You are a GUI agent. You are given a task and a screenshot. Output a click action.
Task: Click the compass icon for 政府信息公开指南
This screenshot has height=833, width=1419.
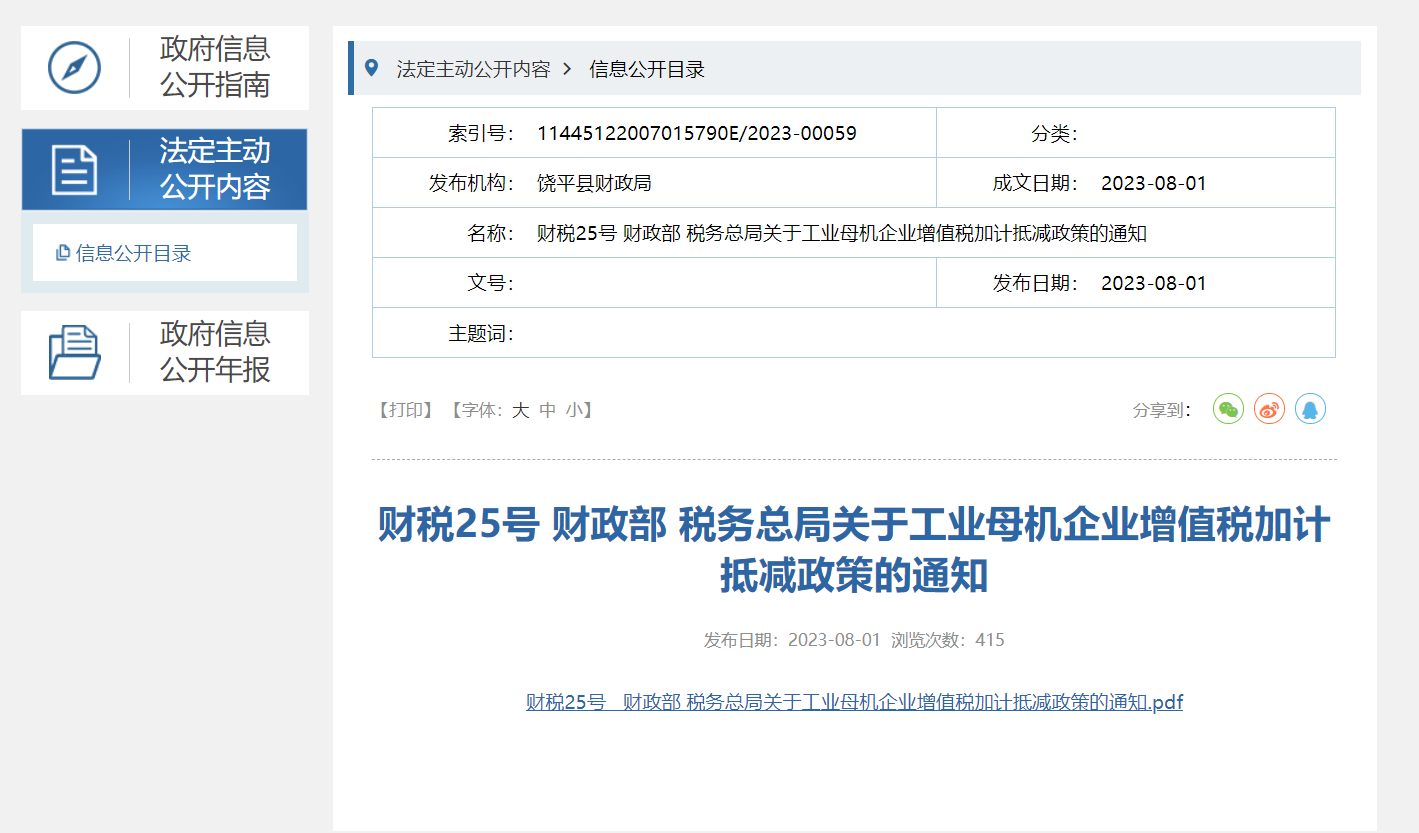[x=75, y=68]
